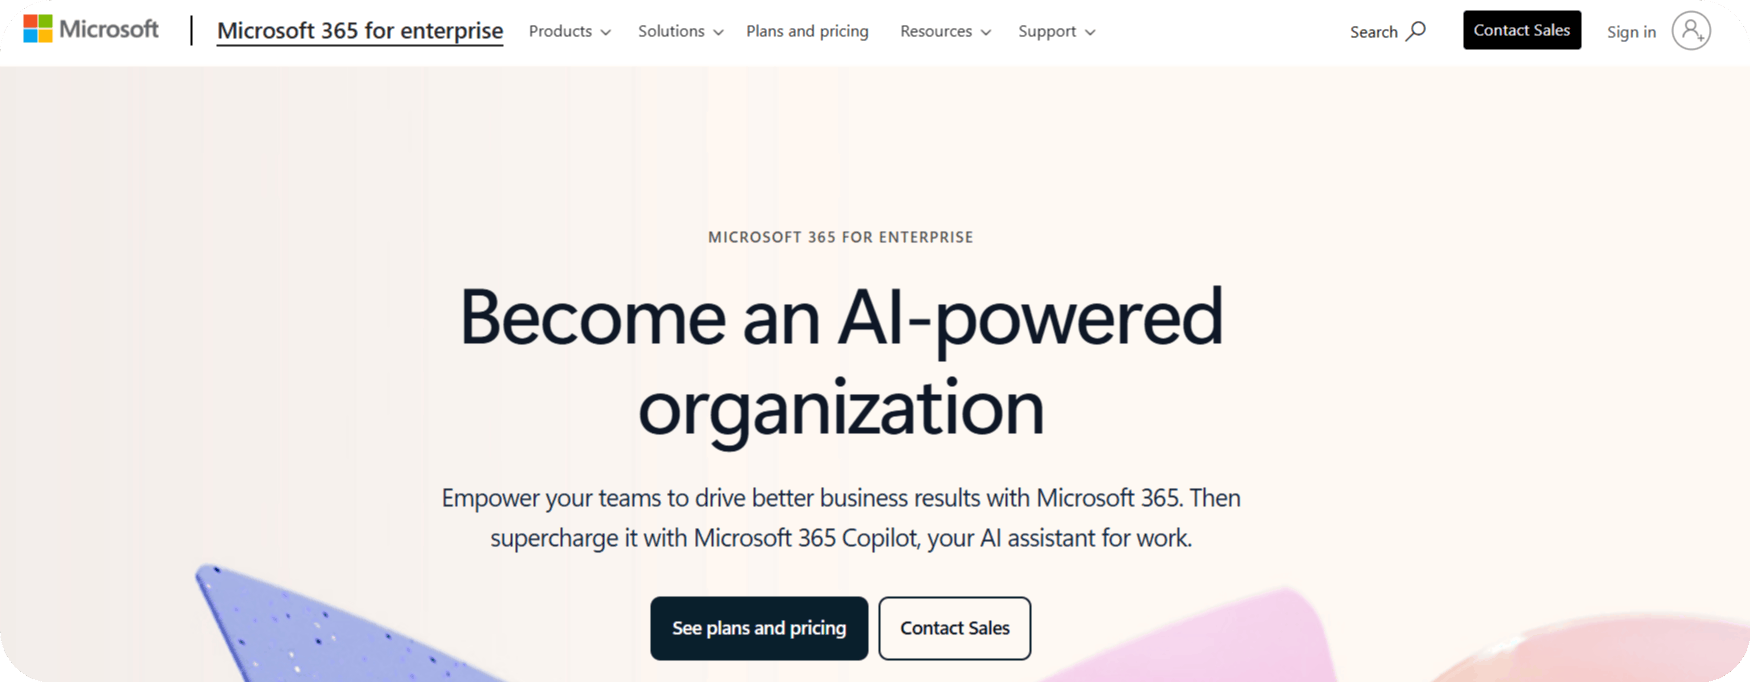Click the four-square Microsoft colored icon
This screenshot has height=683, width=1751.
[x=37, y=27]
